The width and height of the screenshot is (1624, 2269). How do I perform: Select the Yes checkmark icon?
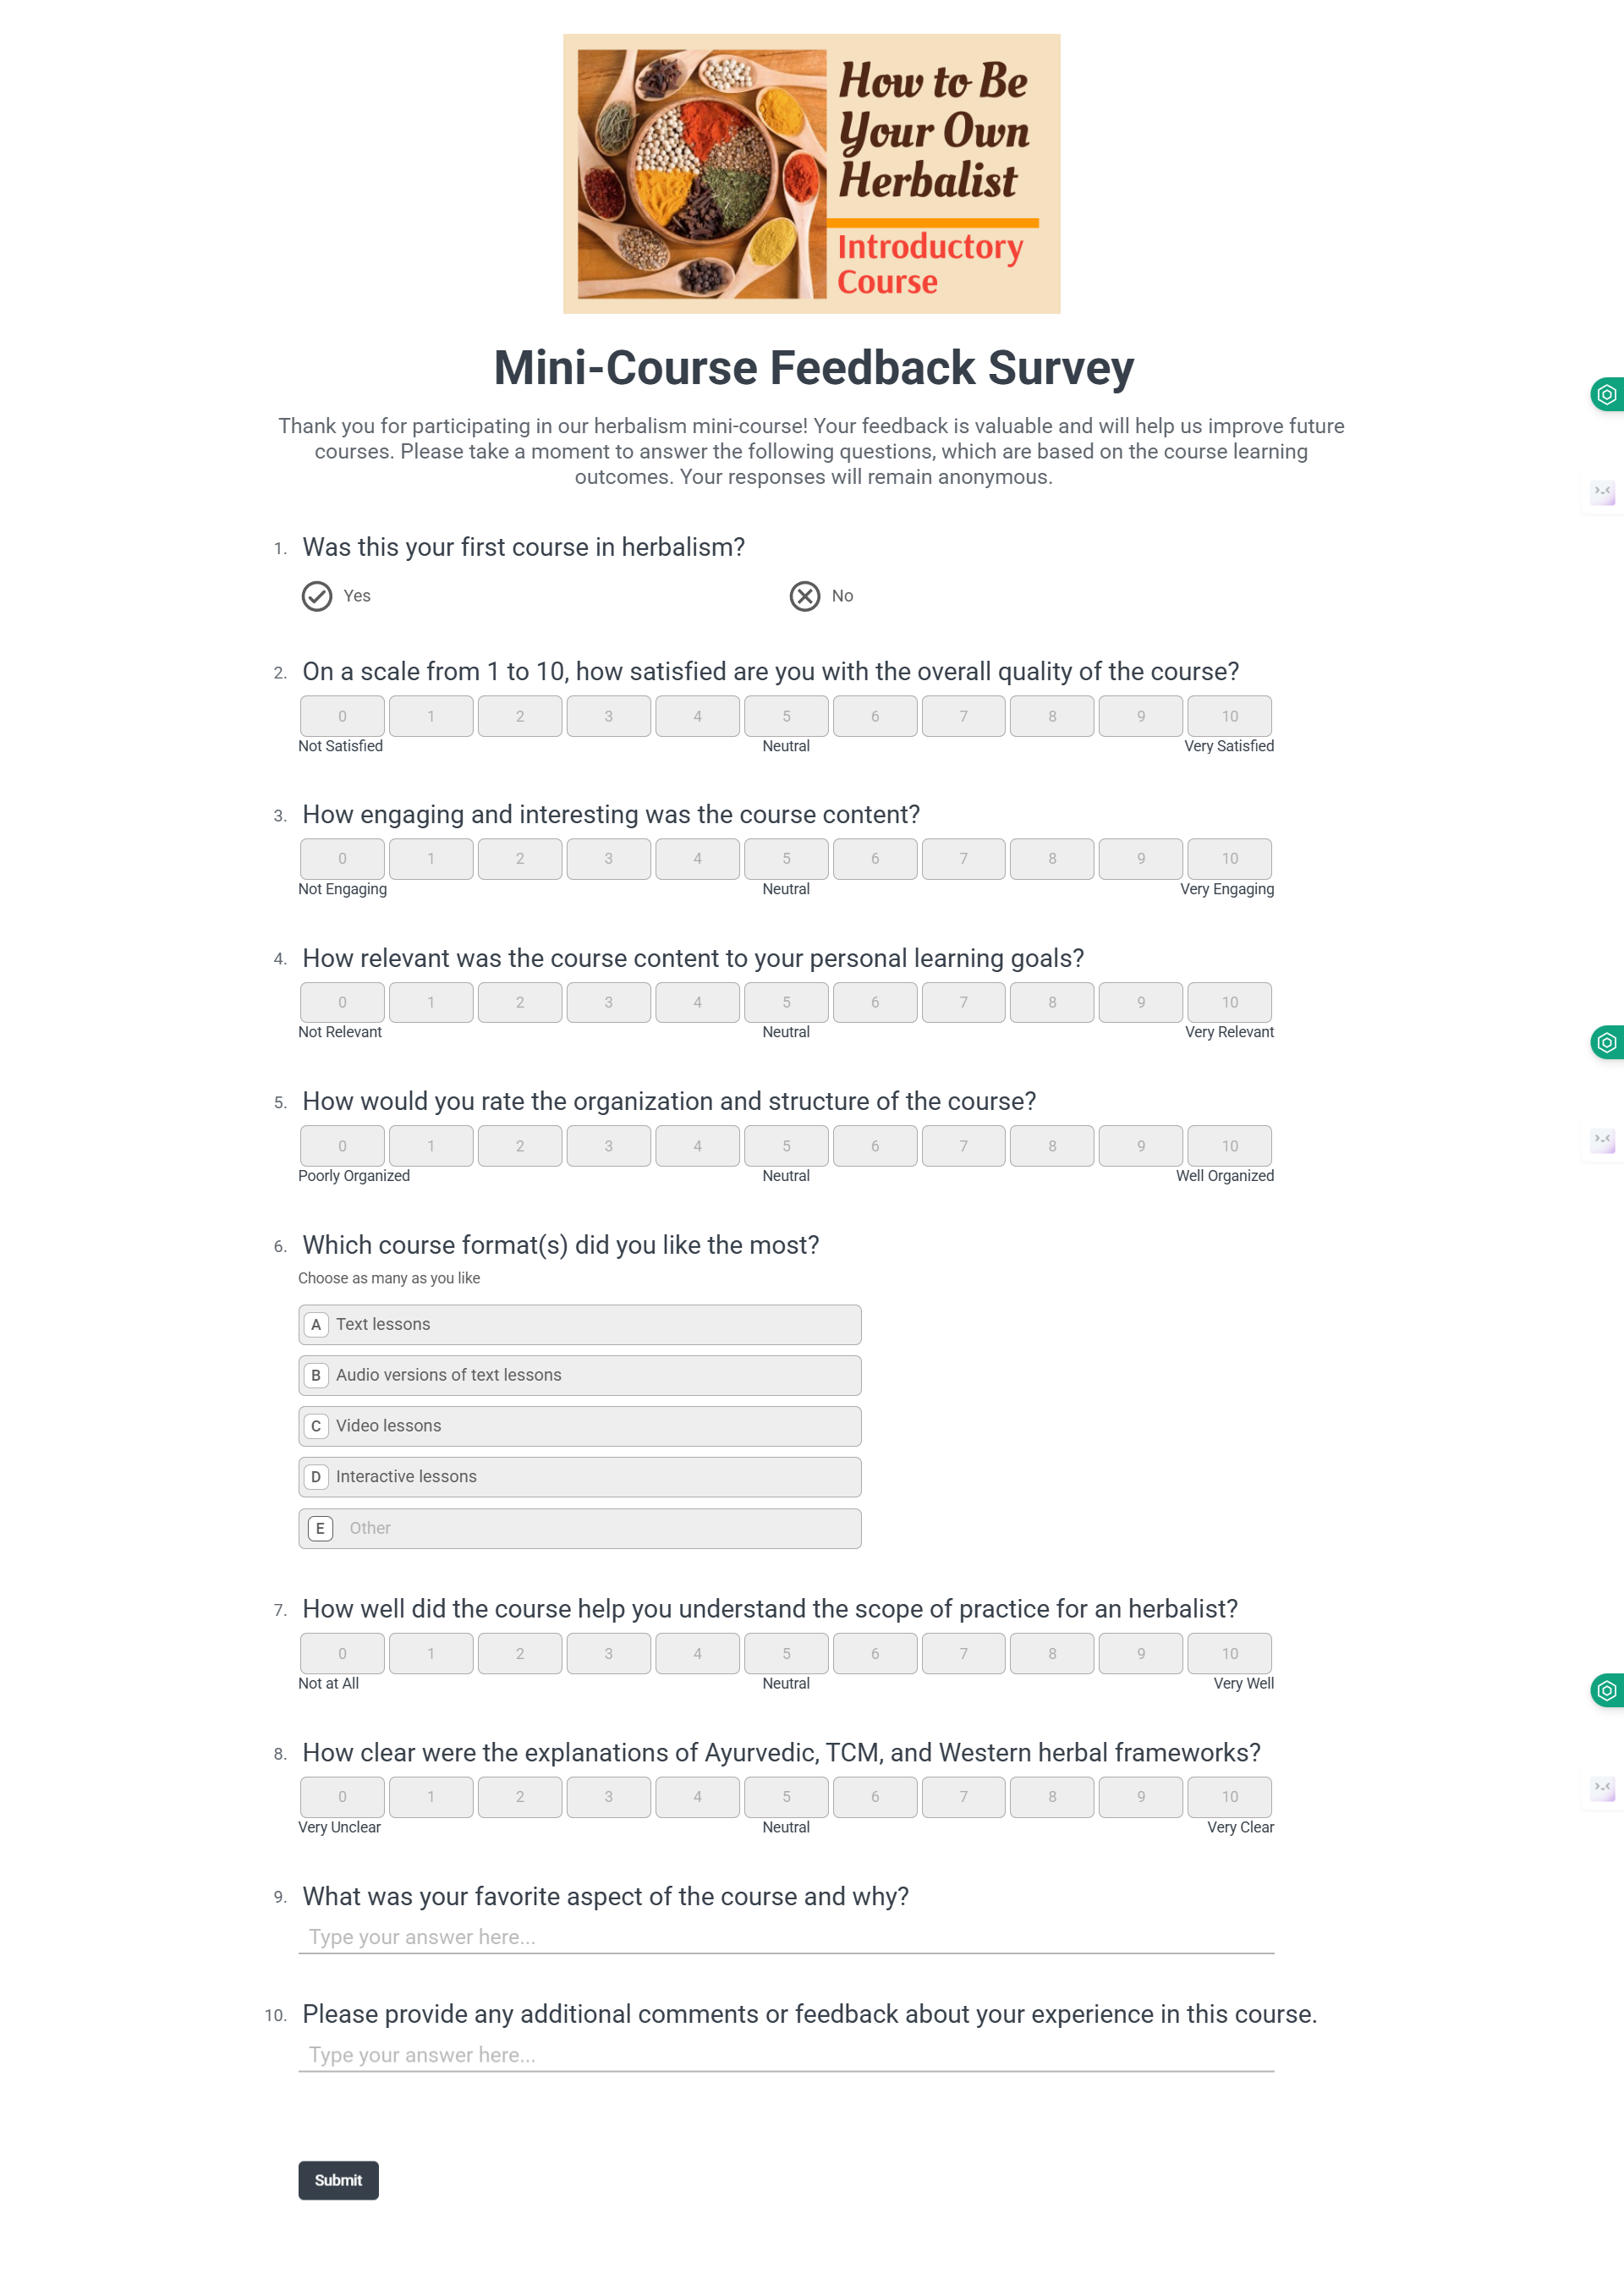(317, 596)
